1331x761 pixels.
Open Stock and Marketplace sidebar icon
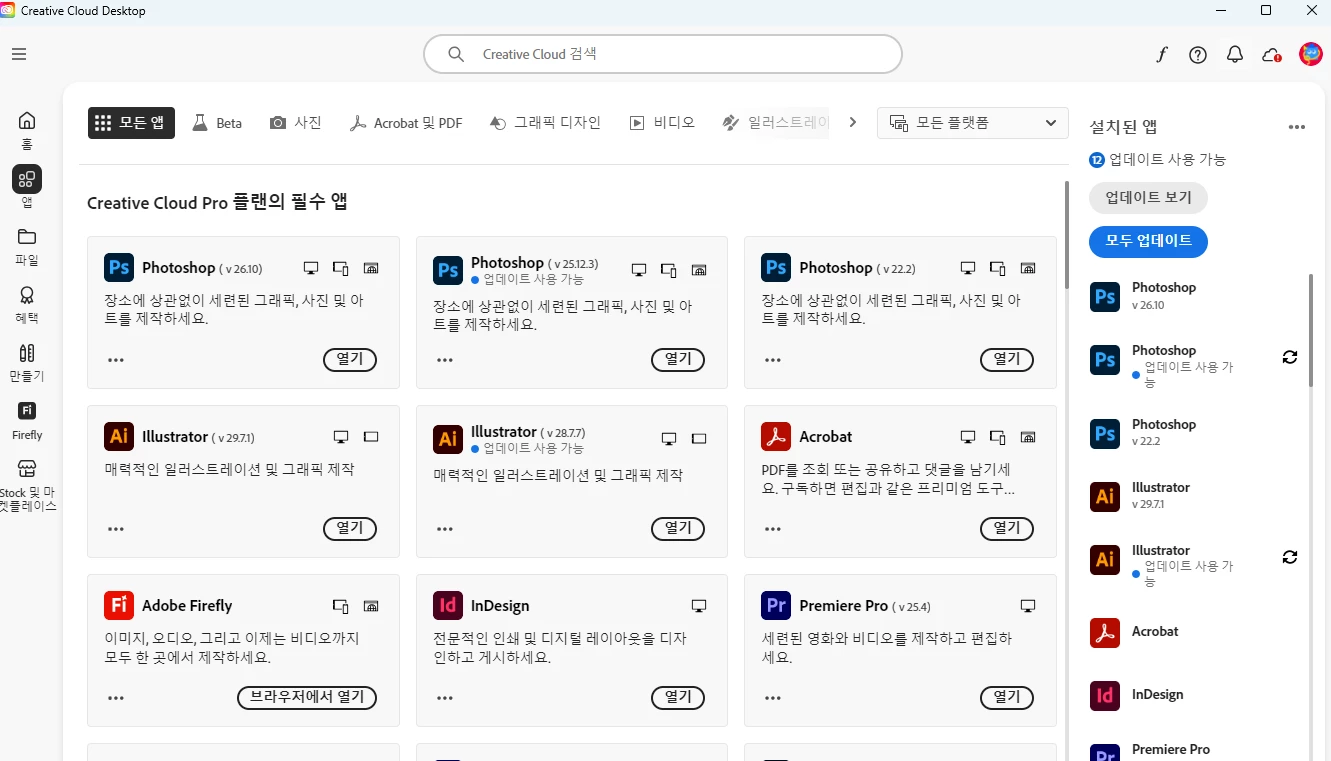click(x=27, y=469)
